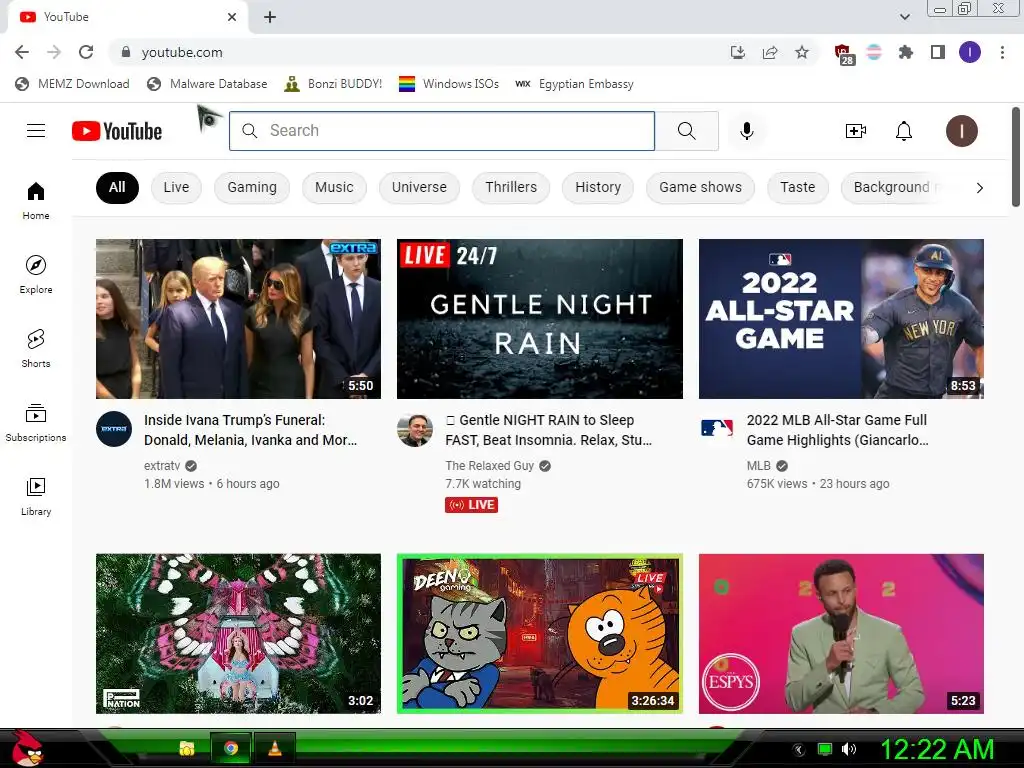Open the YouTube hamburger guide menu
Viewport: 1024px width, 768px height.
click(36, 131)
